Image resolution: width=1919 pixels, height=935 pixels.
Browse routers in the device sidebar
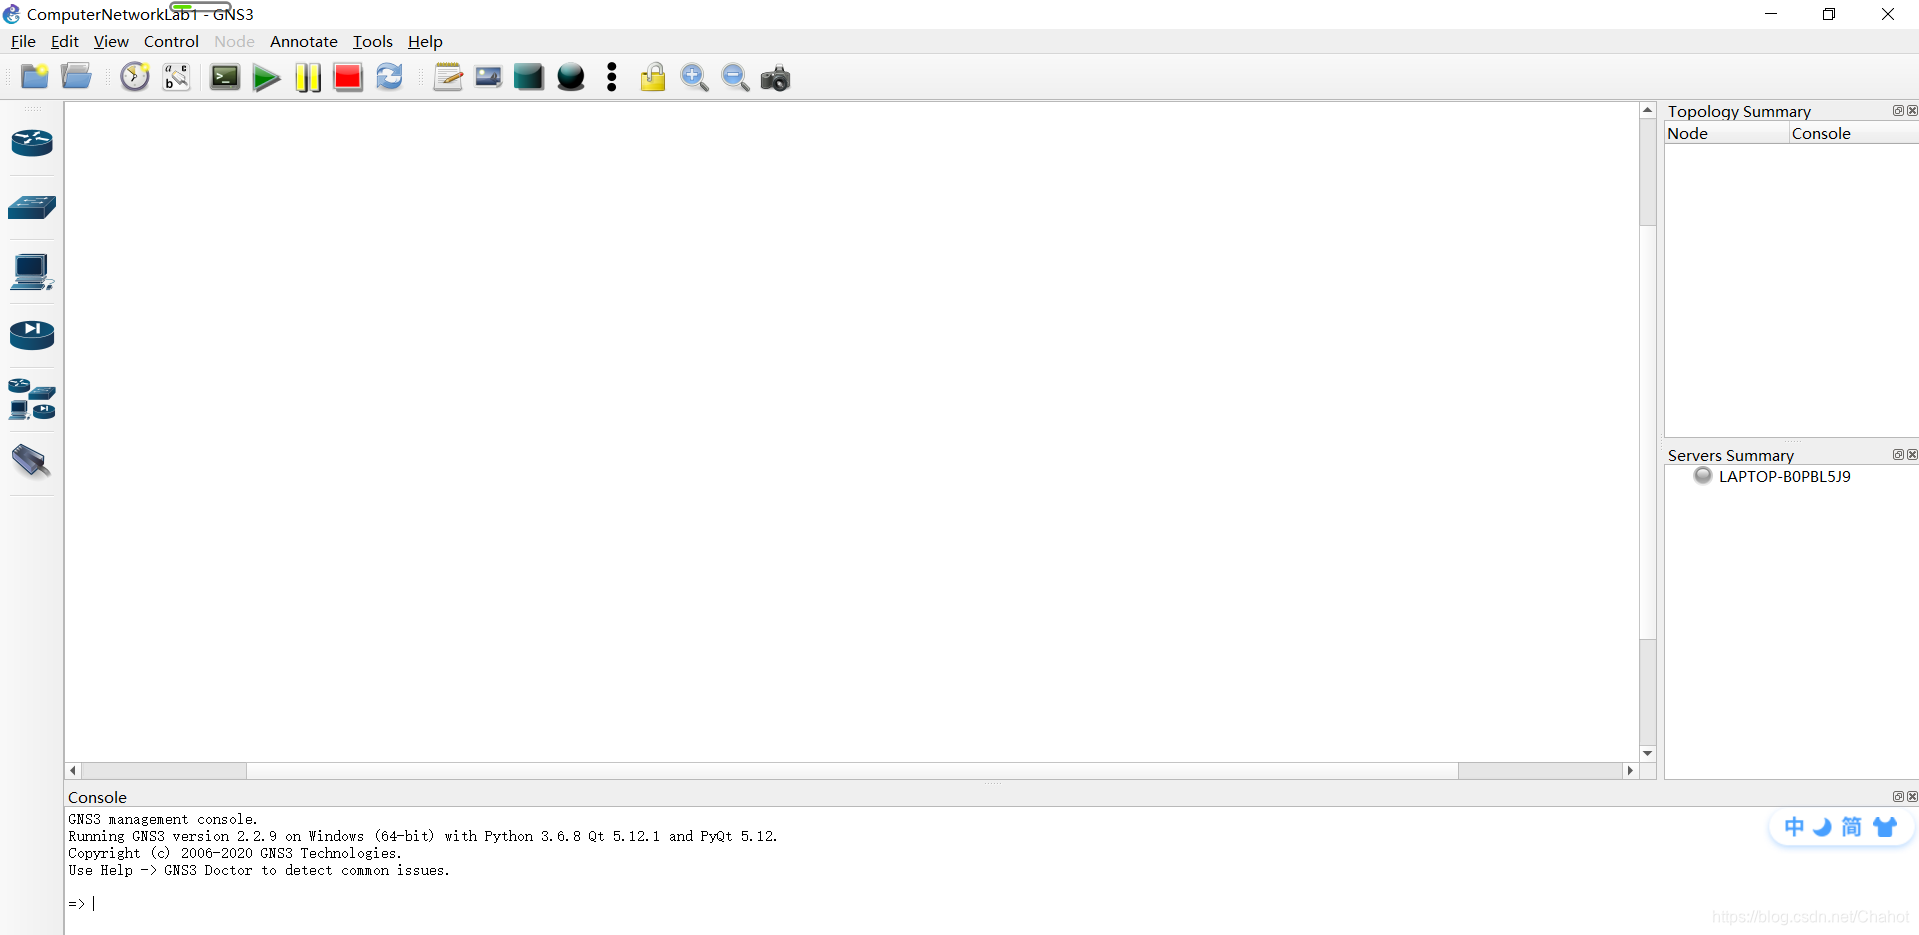(32, 143)
